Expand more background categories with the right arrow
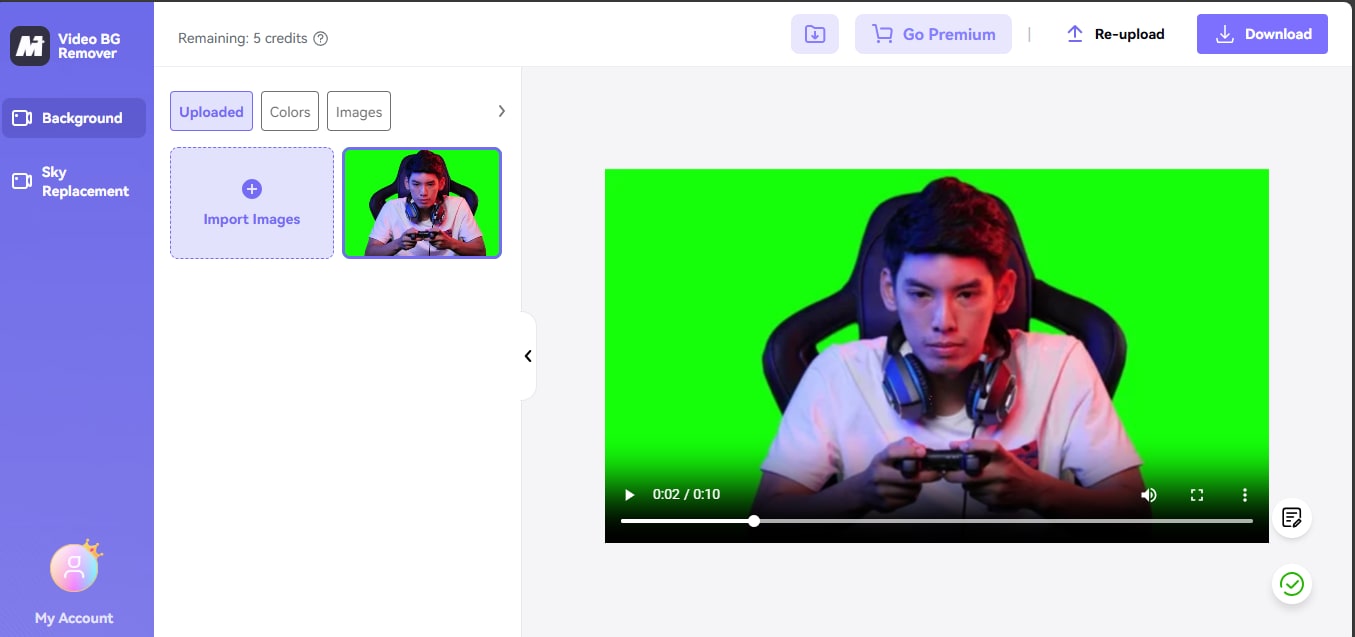 coord(501,111)
